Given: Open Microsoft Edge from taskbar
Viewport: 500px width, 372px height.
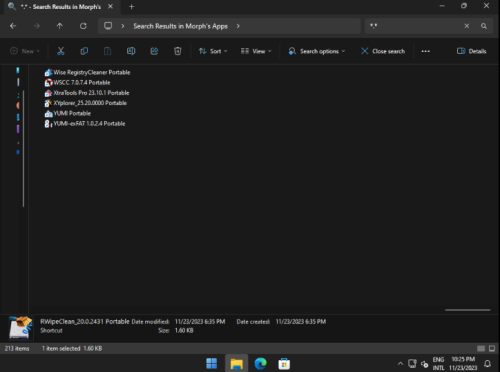Looking at the screenshot, I should tap(260, 363).
